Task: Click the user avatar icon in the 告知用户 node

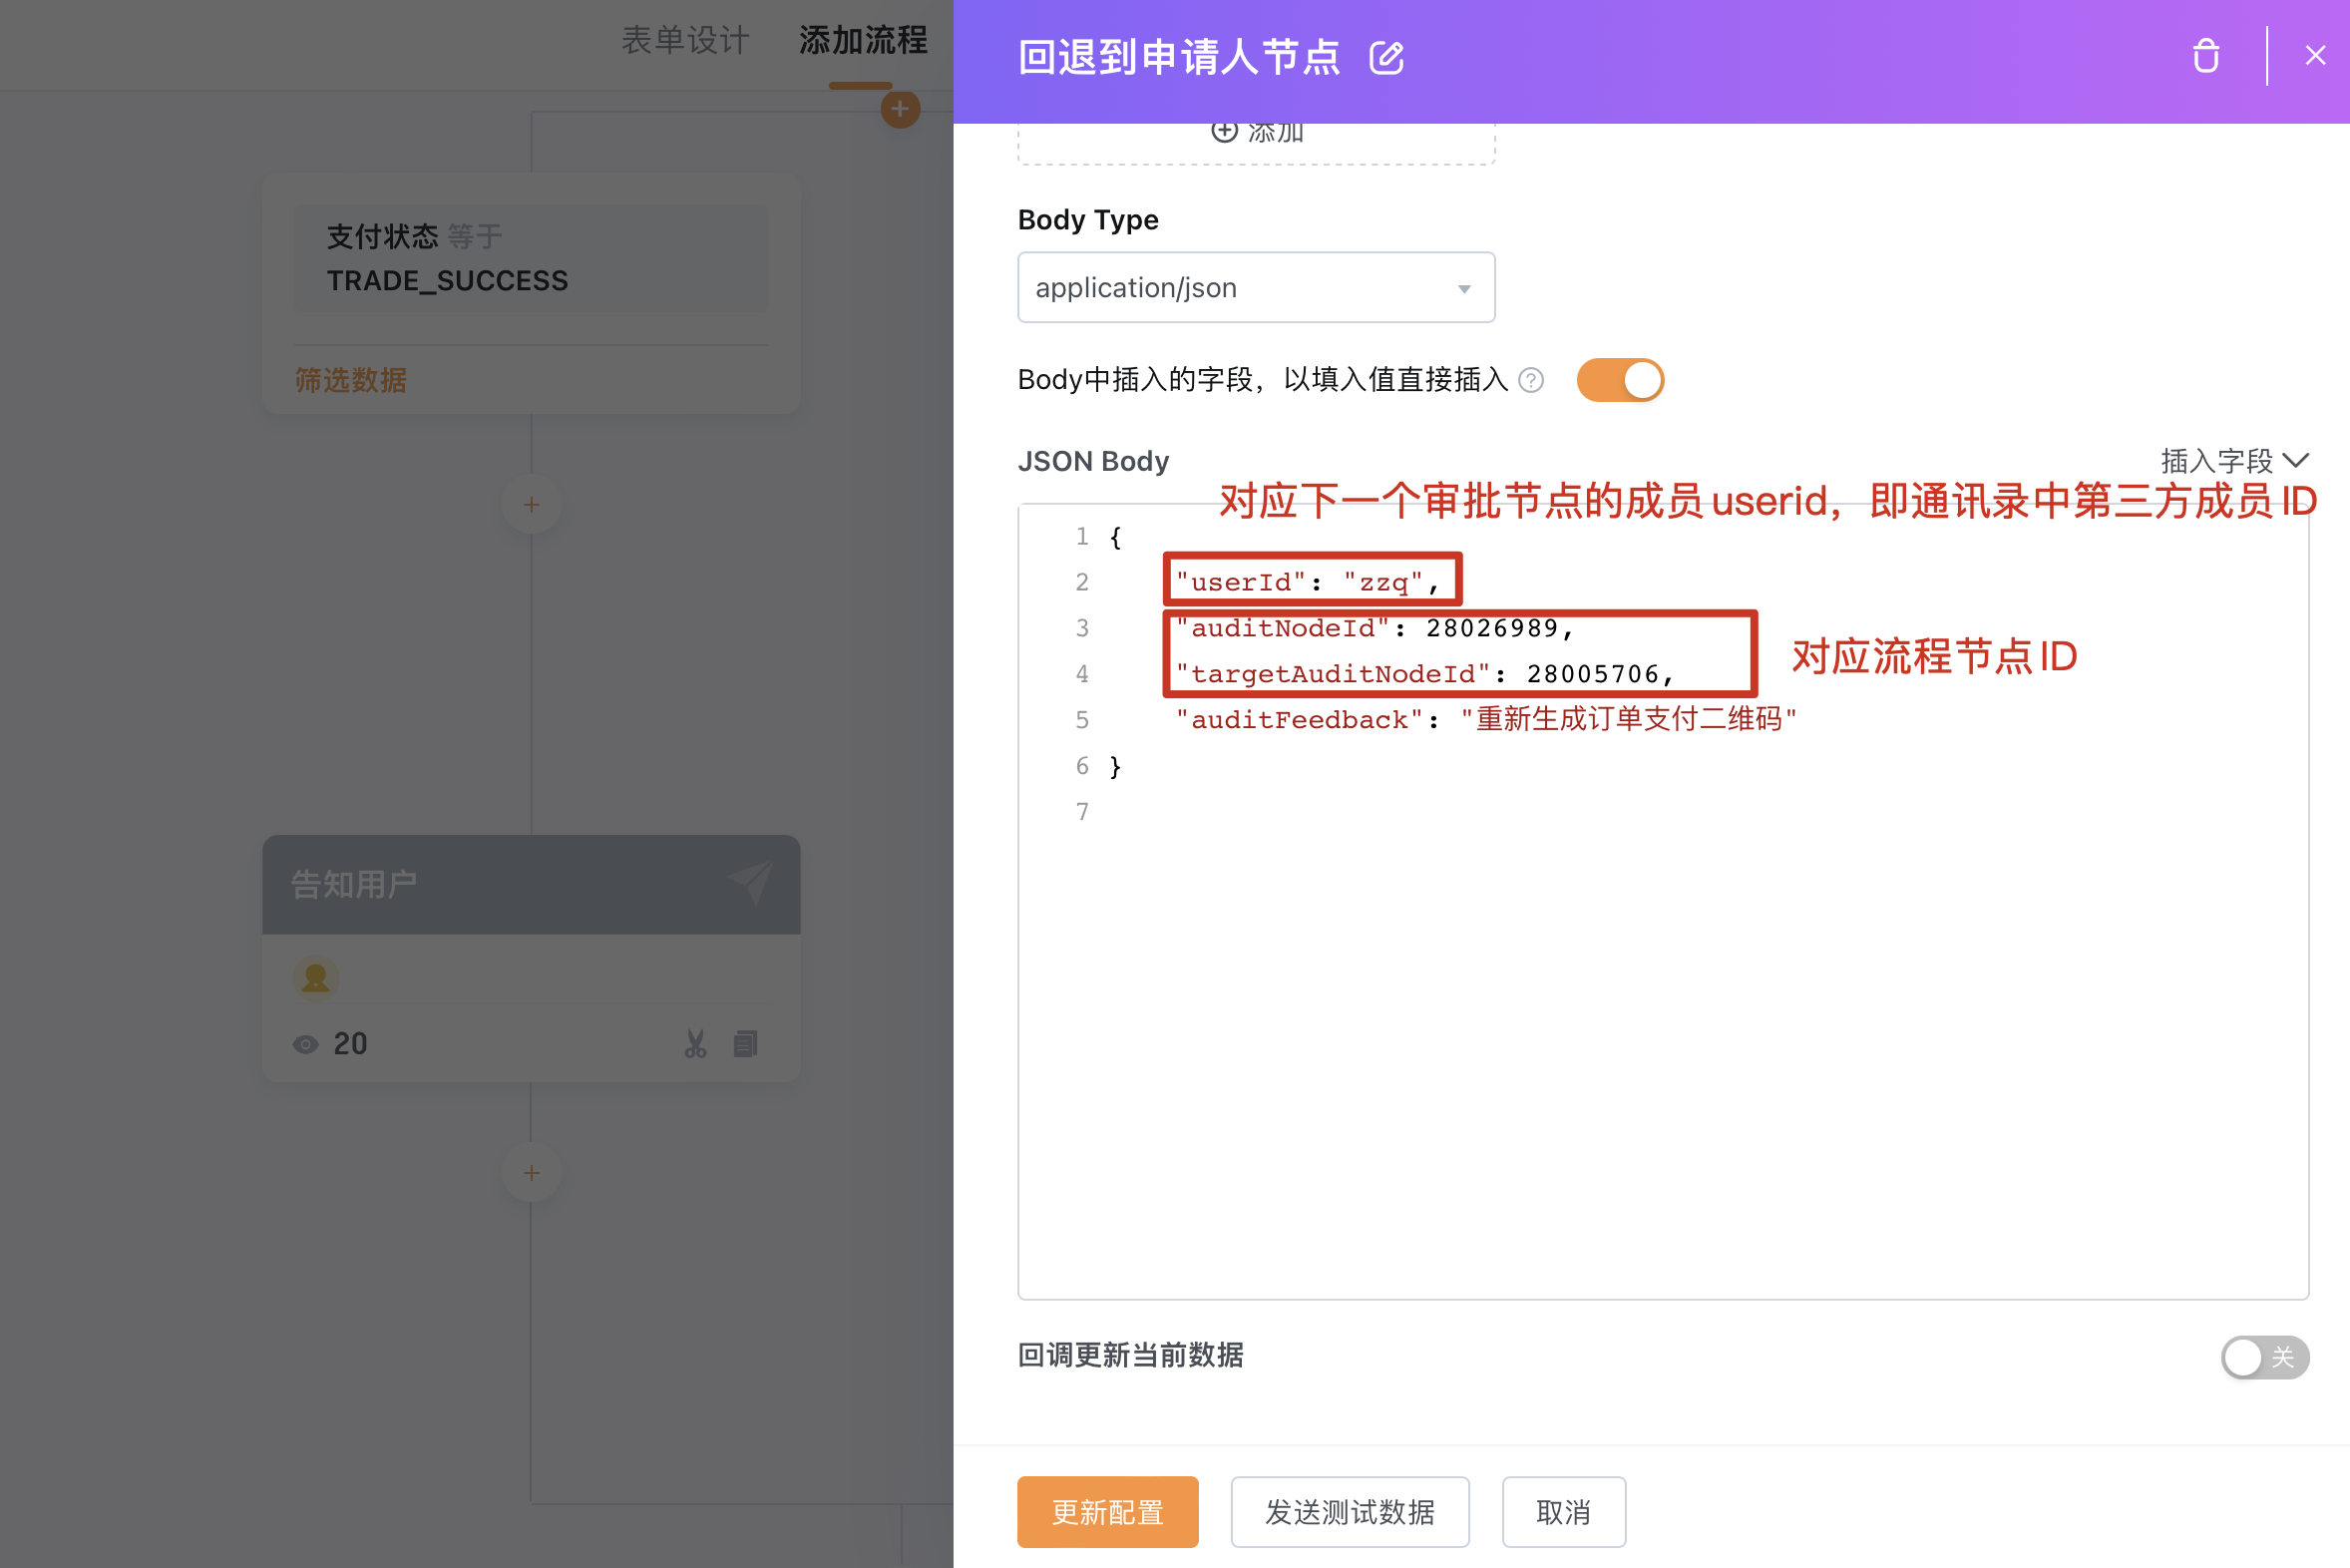Action: 315,977
